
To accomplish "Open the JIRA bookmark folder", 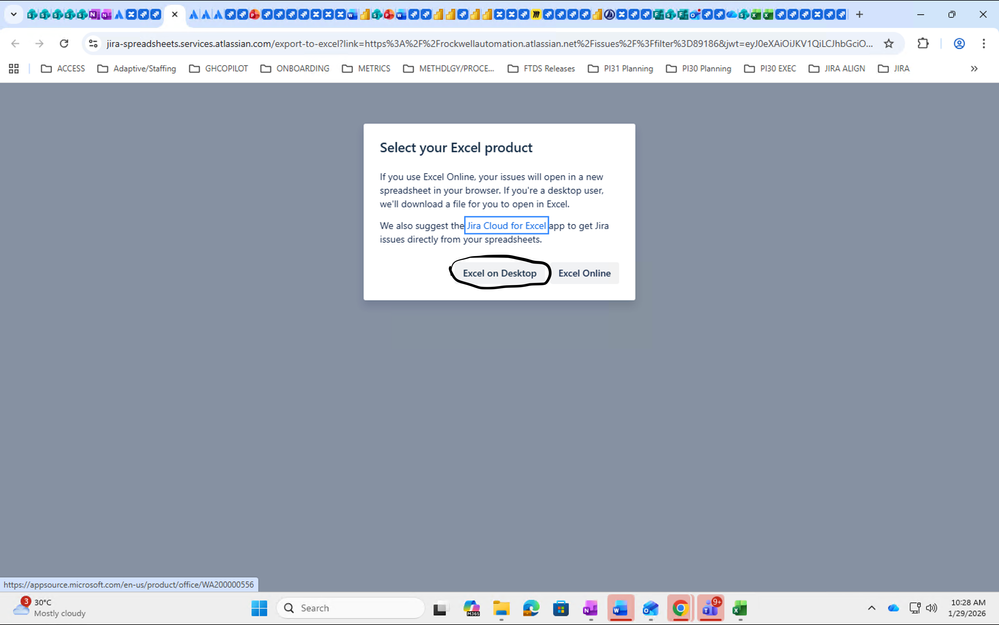I will (x=893, y=68).
